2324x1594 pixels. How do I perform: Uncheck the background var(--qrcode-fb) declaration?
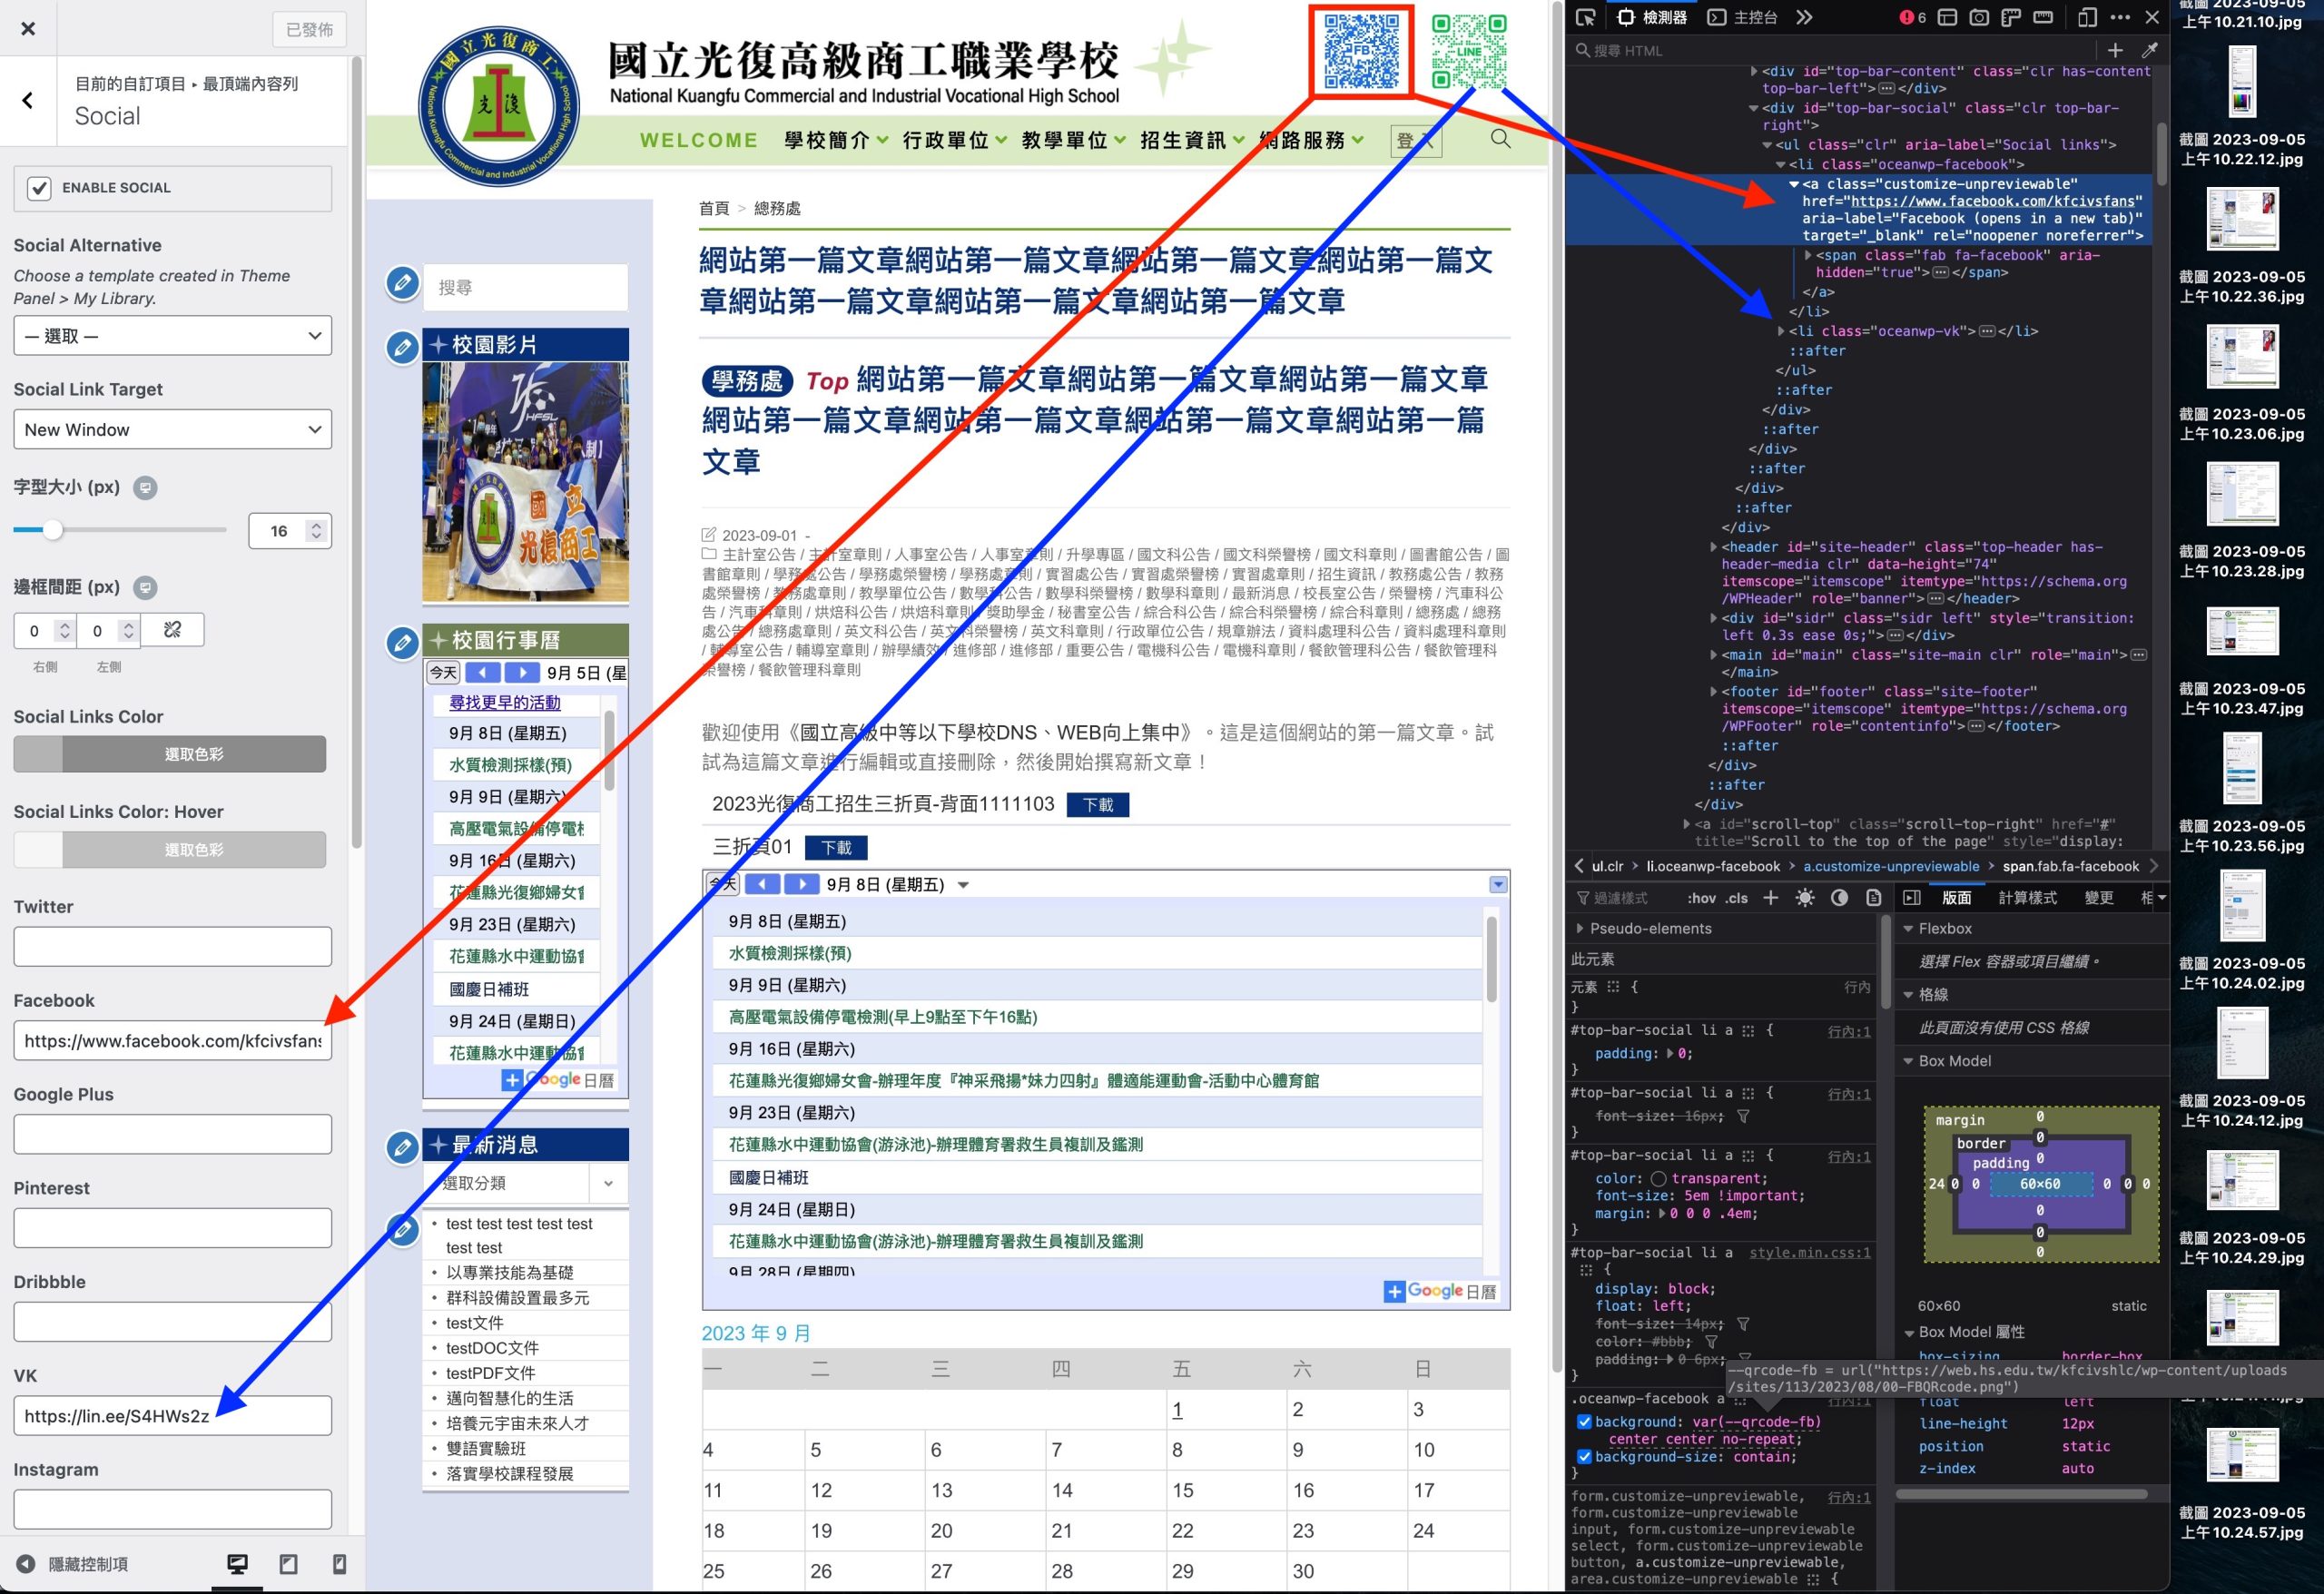[x=1584, y=1422]
